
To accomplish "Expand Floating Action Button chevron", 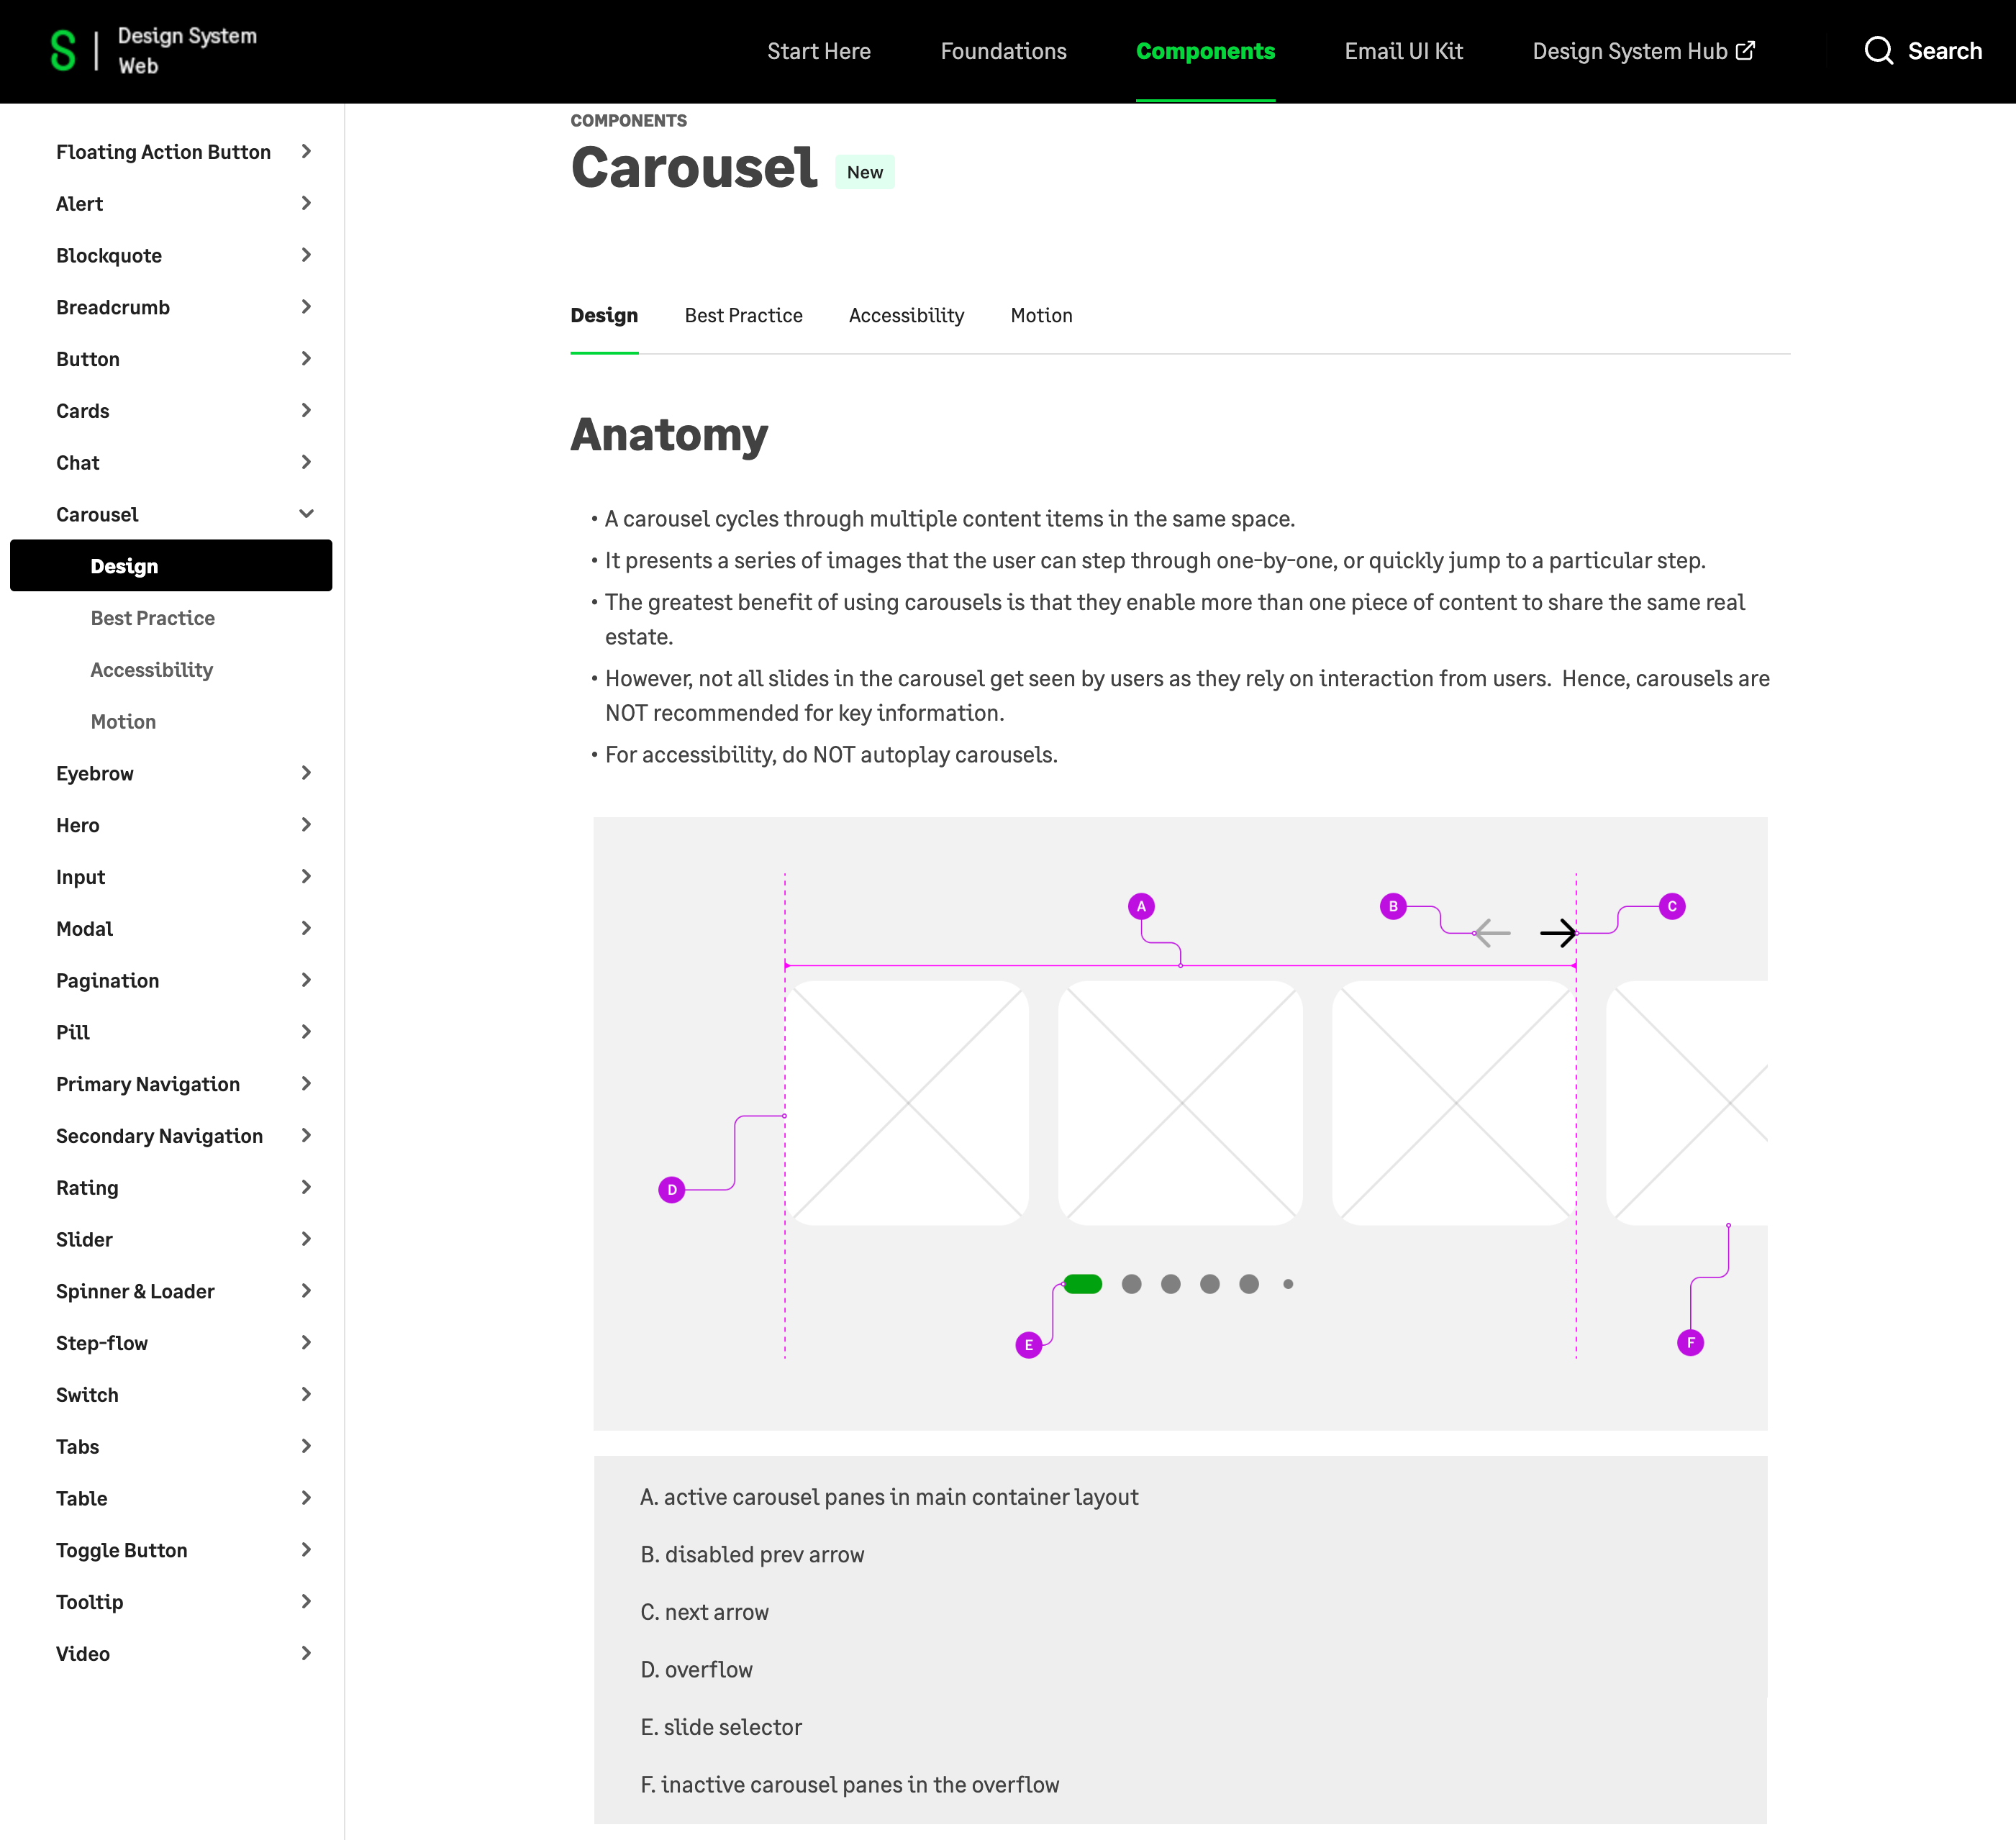I will (x=306, y=151).
